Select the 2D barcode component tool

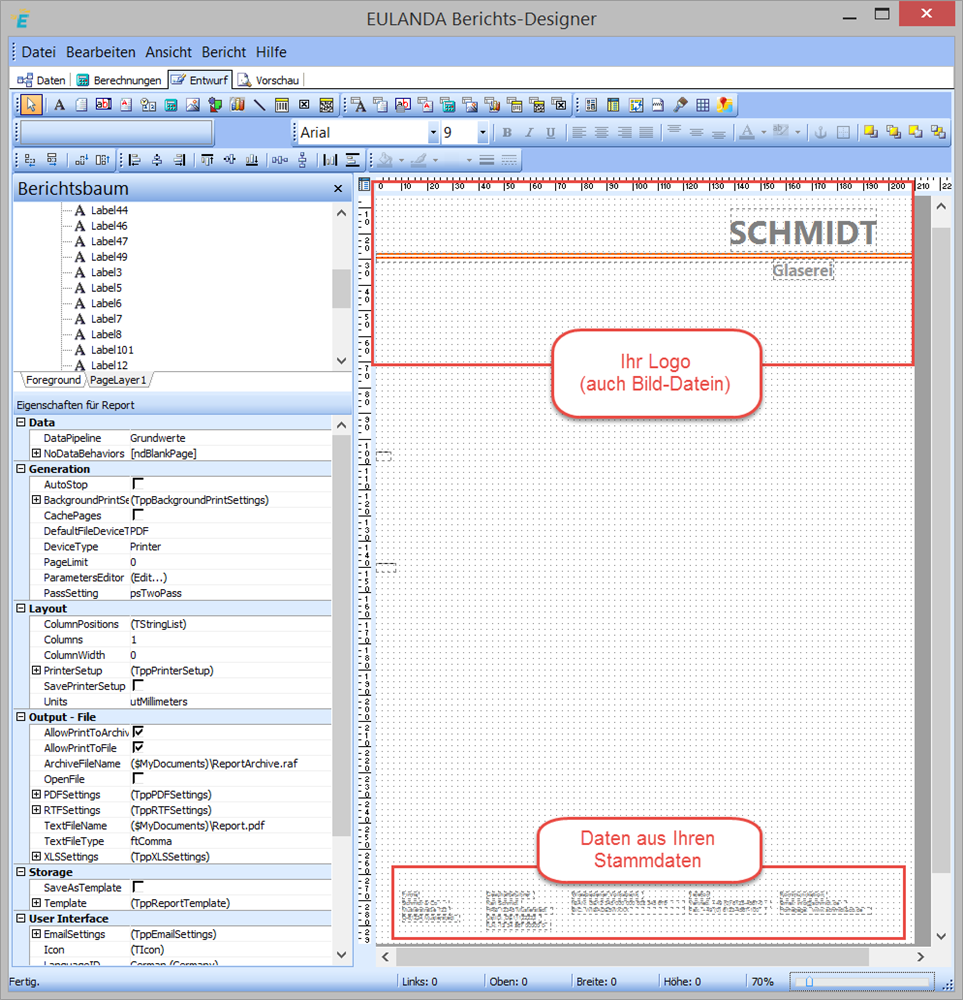[x=327, y=105]
